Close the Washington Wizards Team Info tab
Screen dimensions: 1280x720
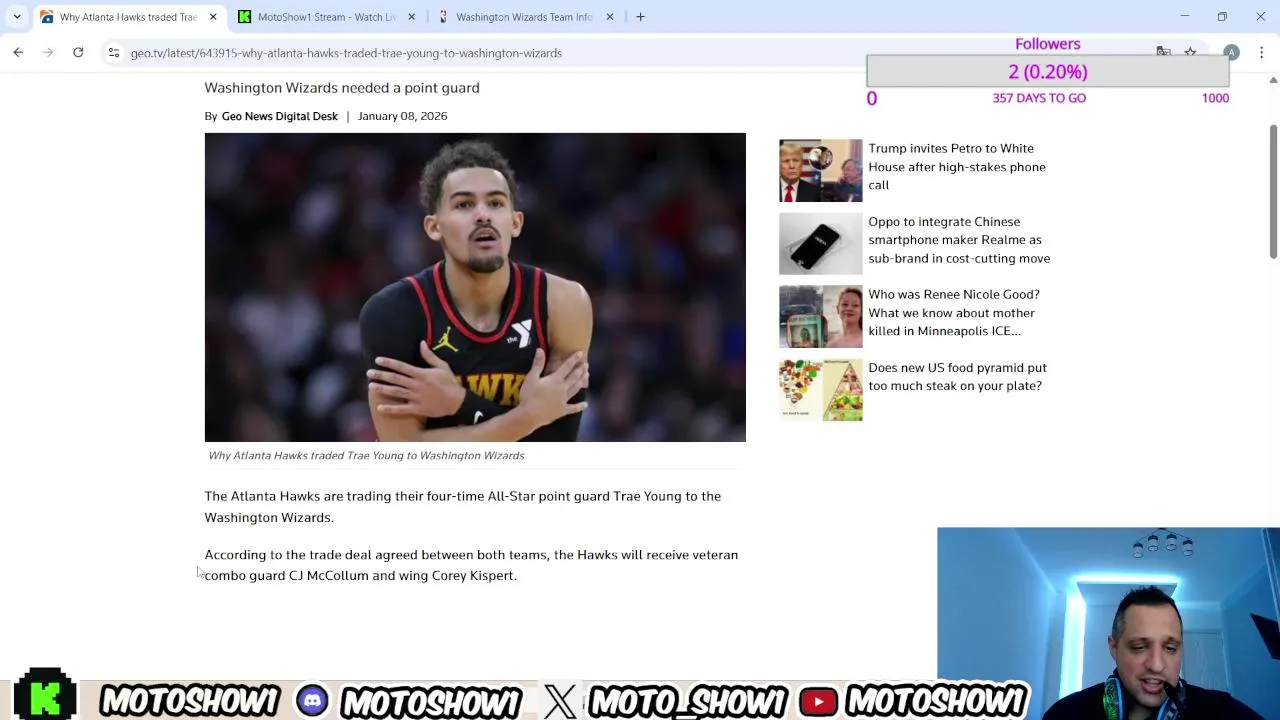click(x=609, y=17)
